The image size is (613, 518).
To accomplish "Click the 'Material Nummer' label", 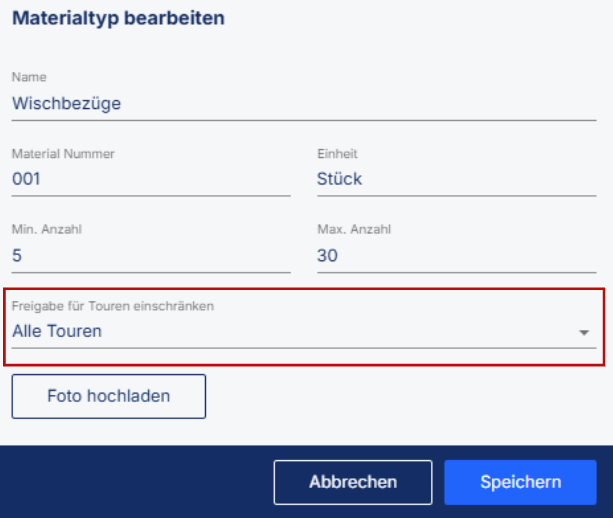I will (x=63, y=153).
